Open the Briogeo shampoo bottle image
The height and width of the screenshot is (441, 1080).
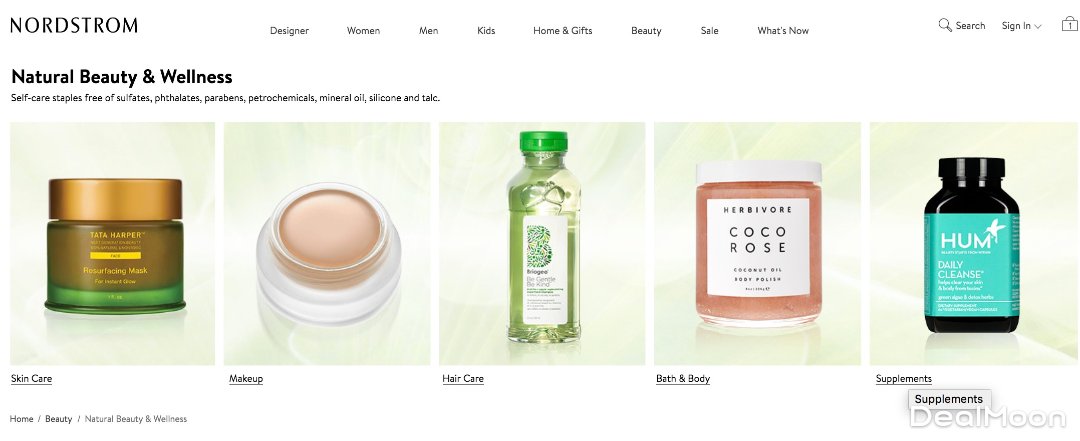[x=542, y=243]
